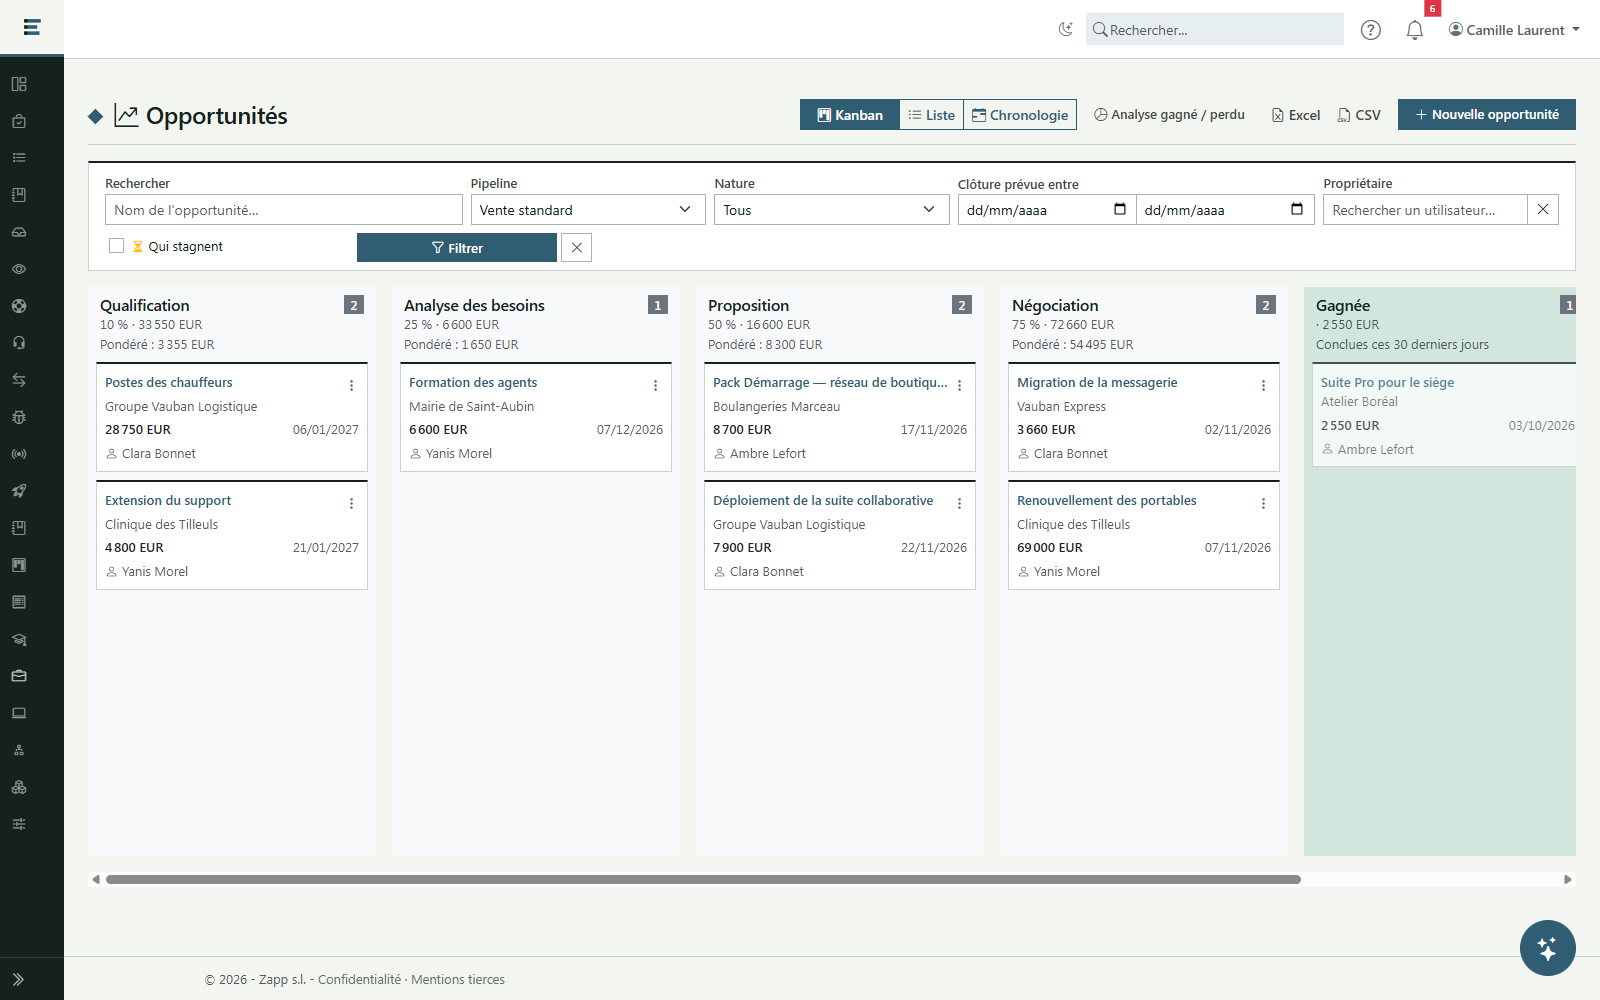Open the headset support icon in sidebar
The width and height of the screenshot is (1600, 1000).
pos(19,343)
